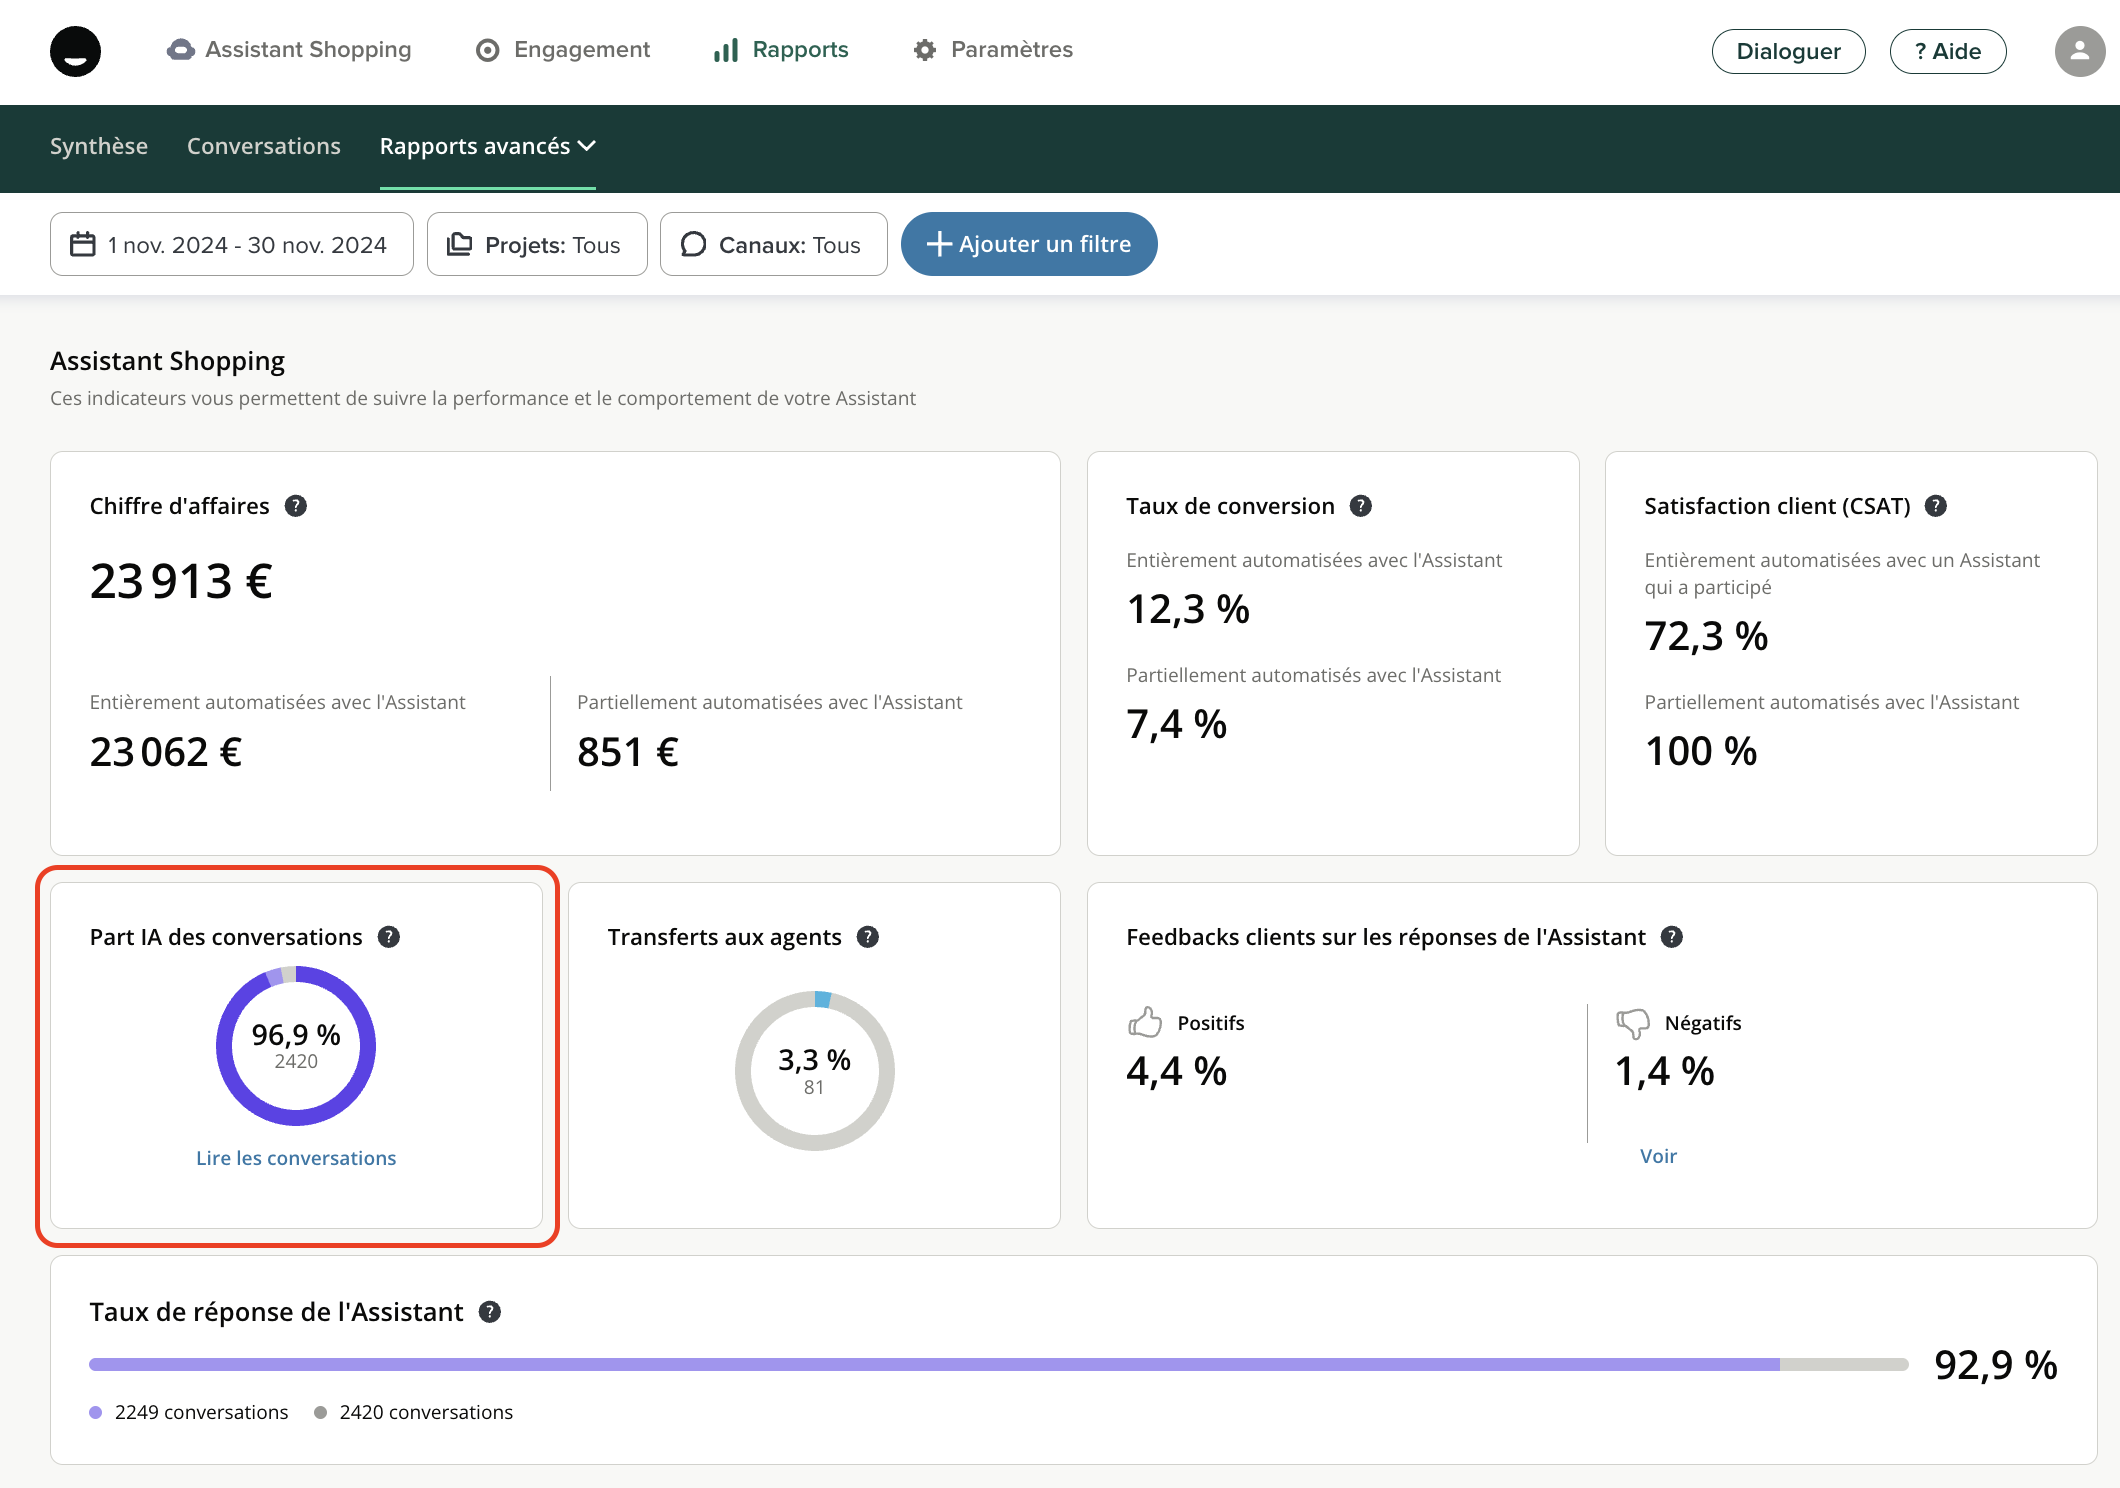Click help icon next to Transferts aux agents

868,937
